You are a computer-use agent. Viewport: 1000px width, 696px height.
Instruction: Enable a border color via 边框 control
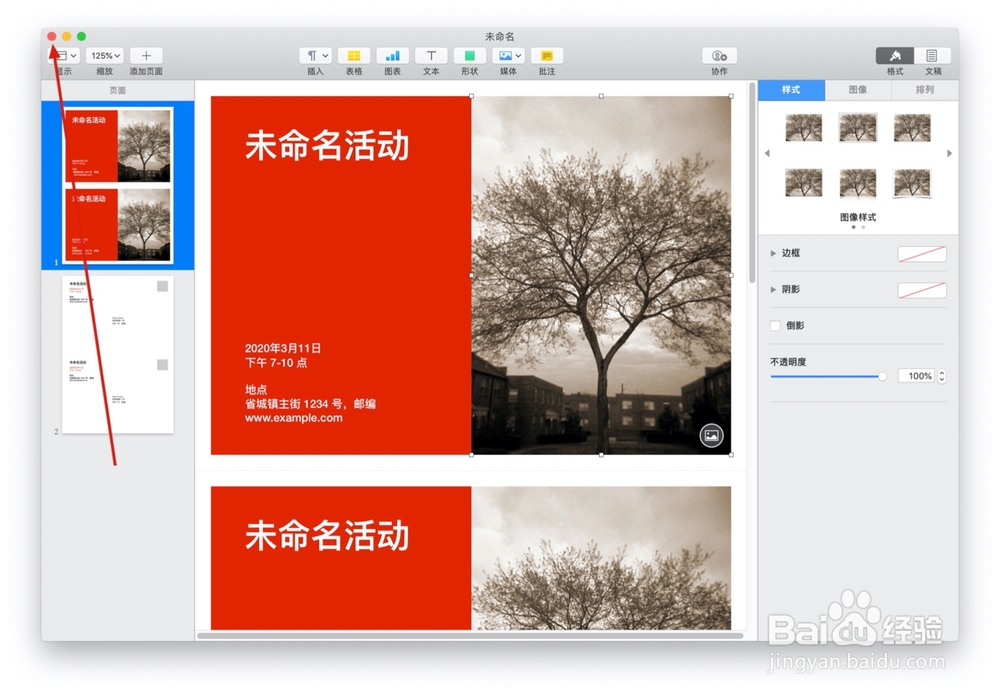(x=920, y=253)
